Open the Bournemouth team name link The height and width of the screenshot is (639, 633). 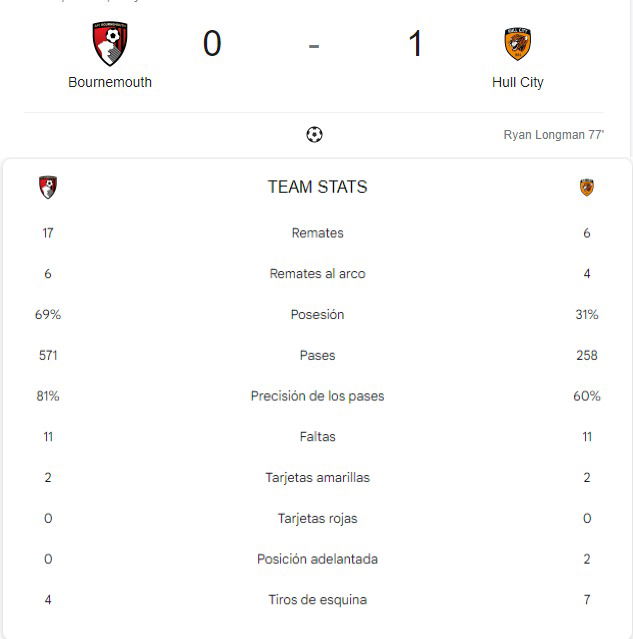click(x=110, y=82)
